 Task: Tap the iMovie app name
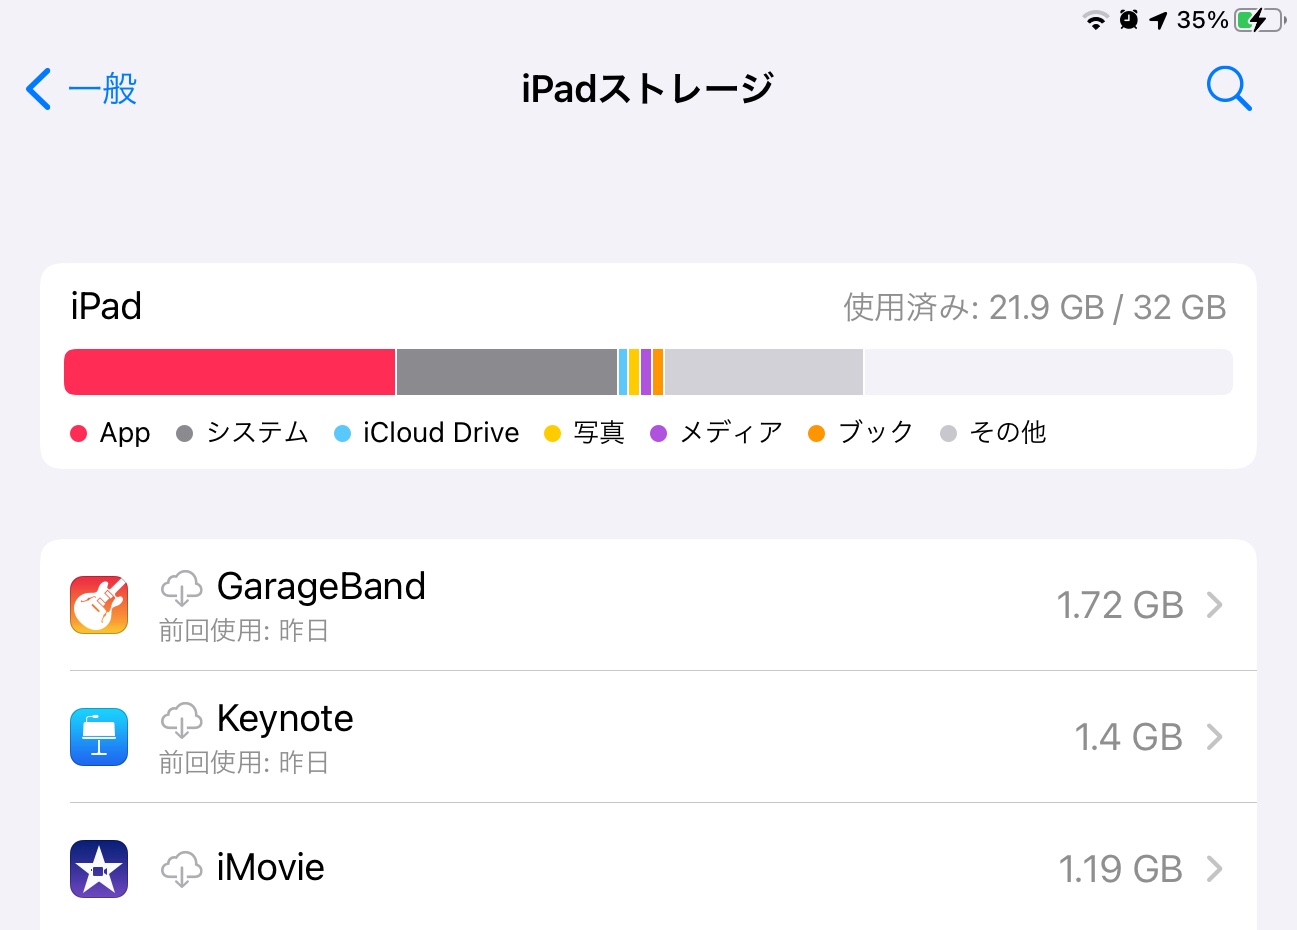[x=270, y=868]
